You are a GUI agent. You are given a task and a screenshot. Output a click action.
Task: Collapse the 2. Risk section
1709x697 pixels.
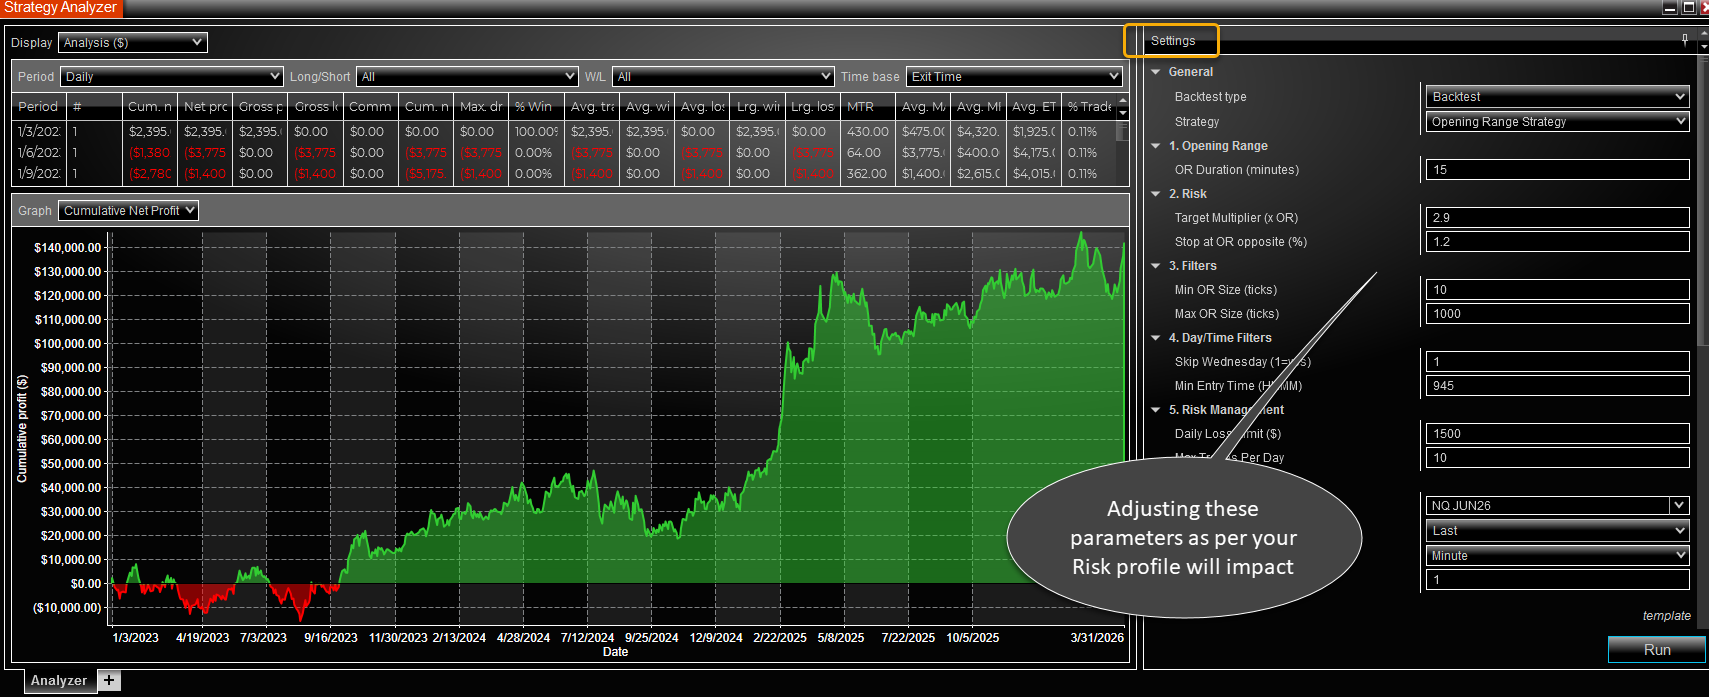coord(1156,194)
